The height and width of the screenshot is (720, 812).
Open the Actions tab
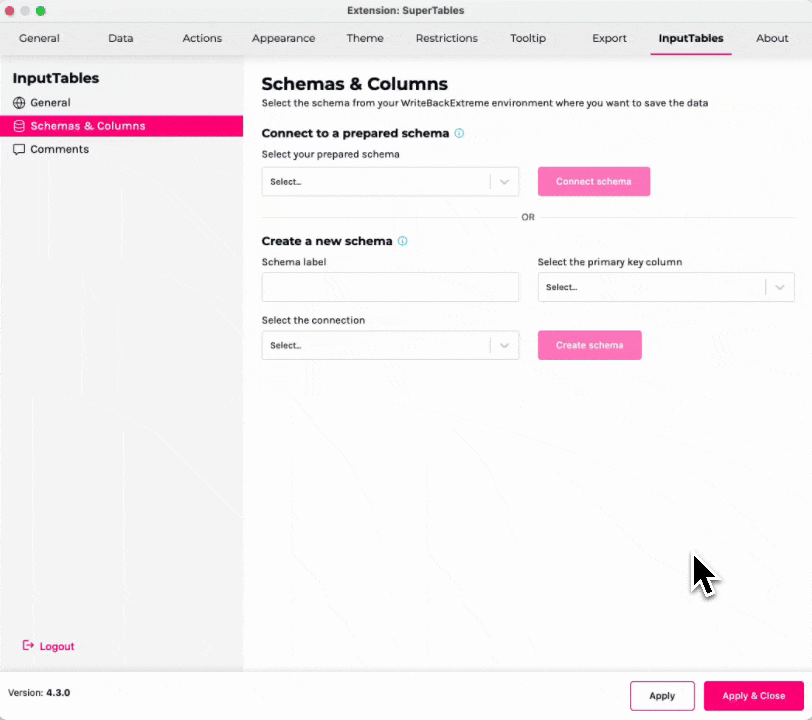coord(202,38)
